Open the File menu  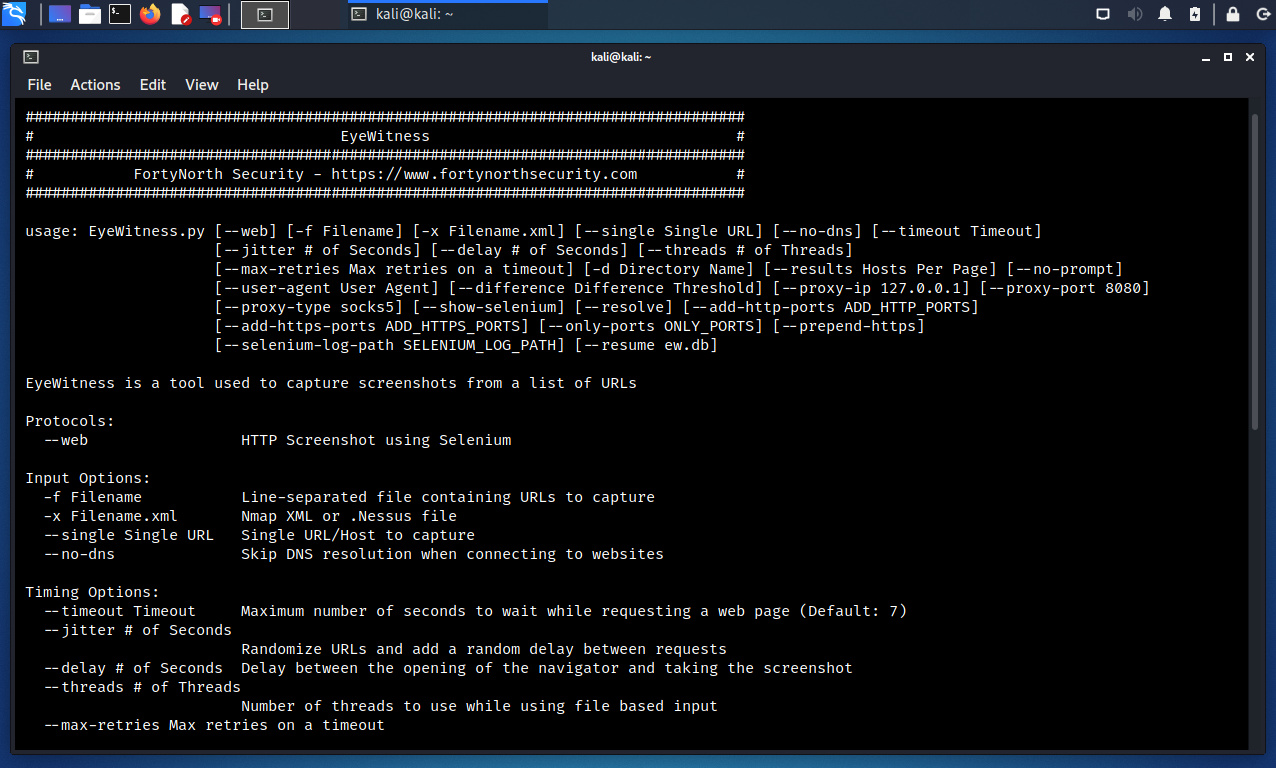[x=39, y=85]
